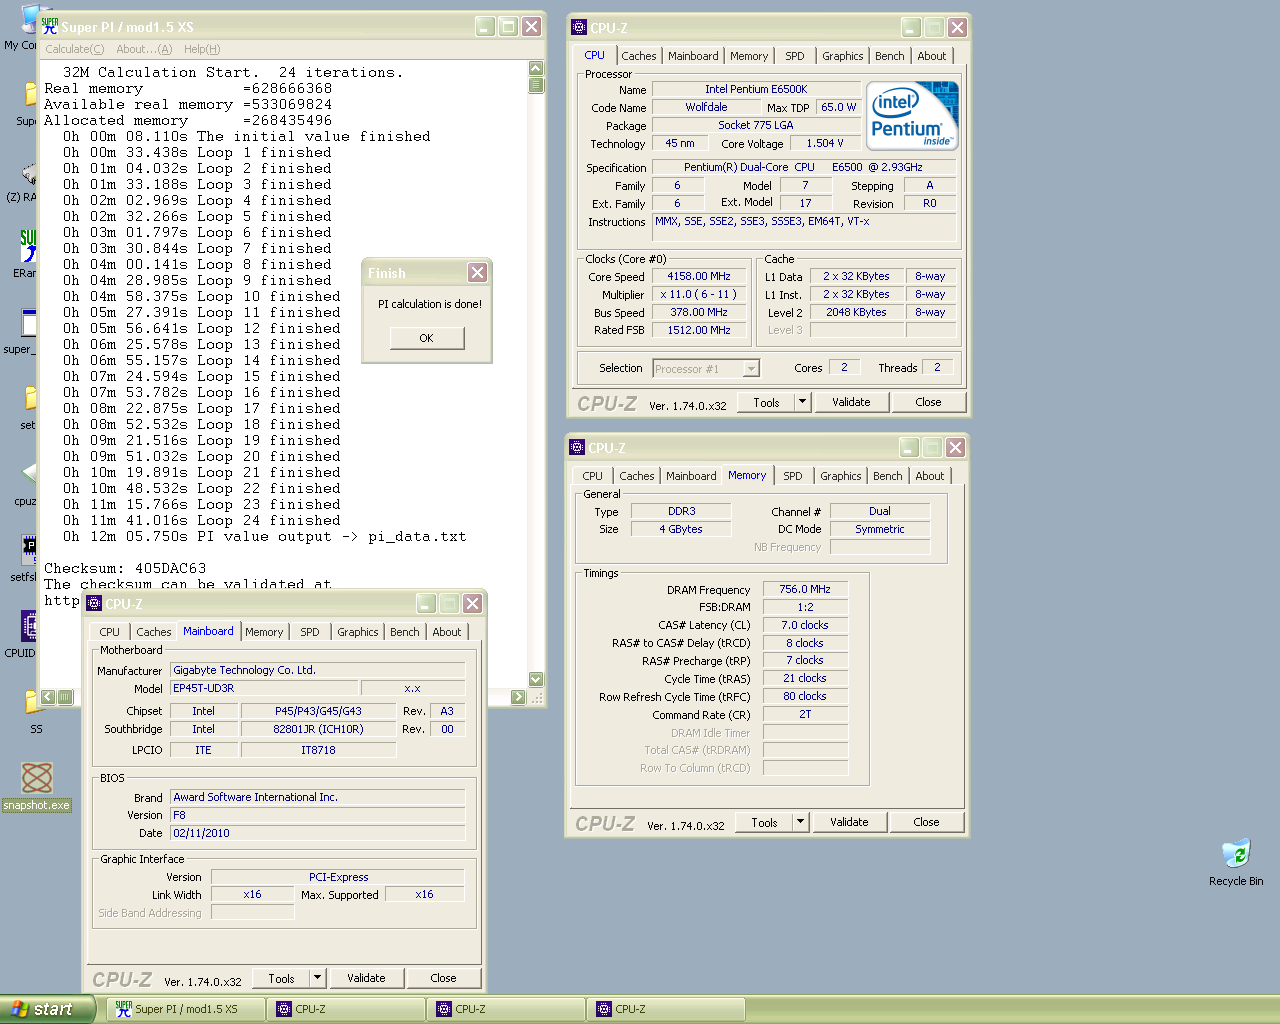Click the CPU-Z memory window title icon
Image resolution: width=1280 pixels, height=1024 pixels.
576,448
